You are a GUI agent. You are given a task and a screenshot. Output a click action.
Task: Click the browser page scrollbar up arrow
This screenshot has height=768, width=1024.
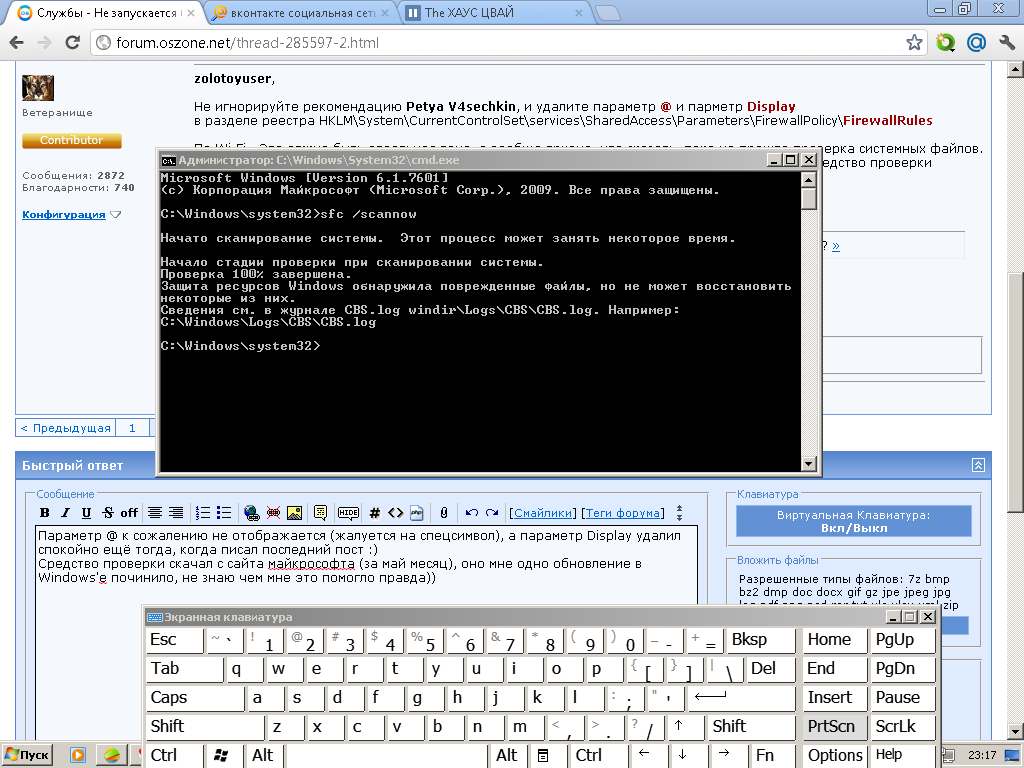click(x=1016, y=69)
